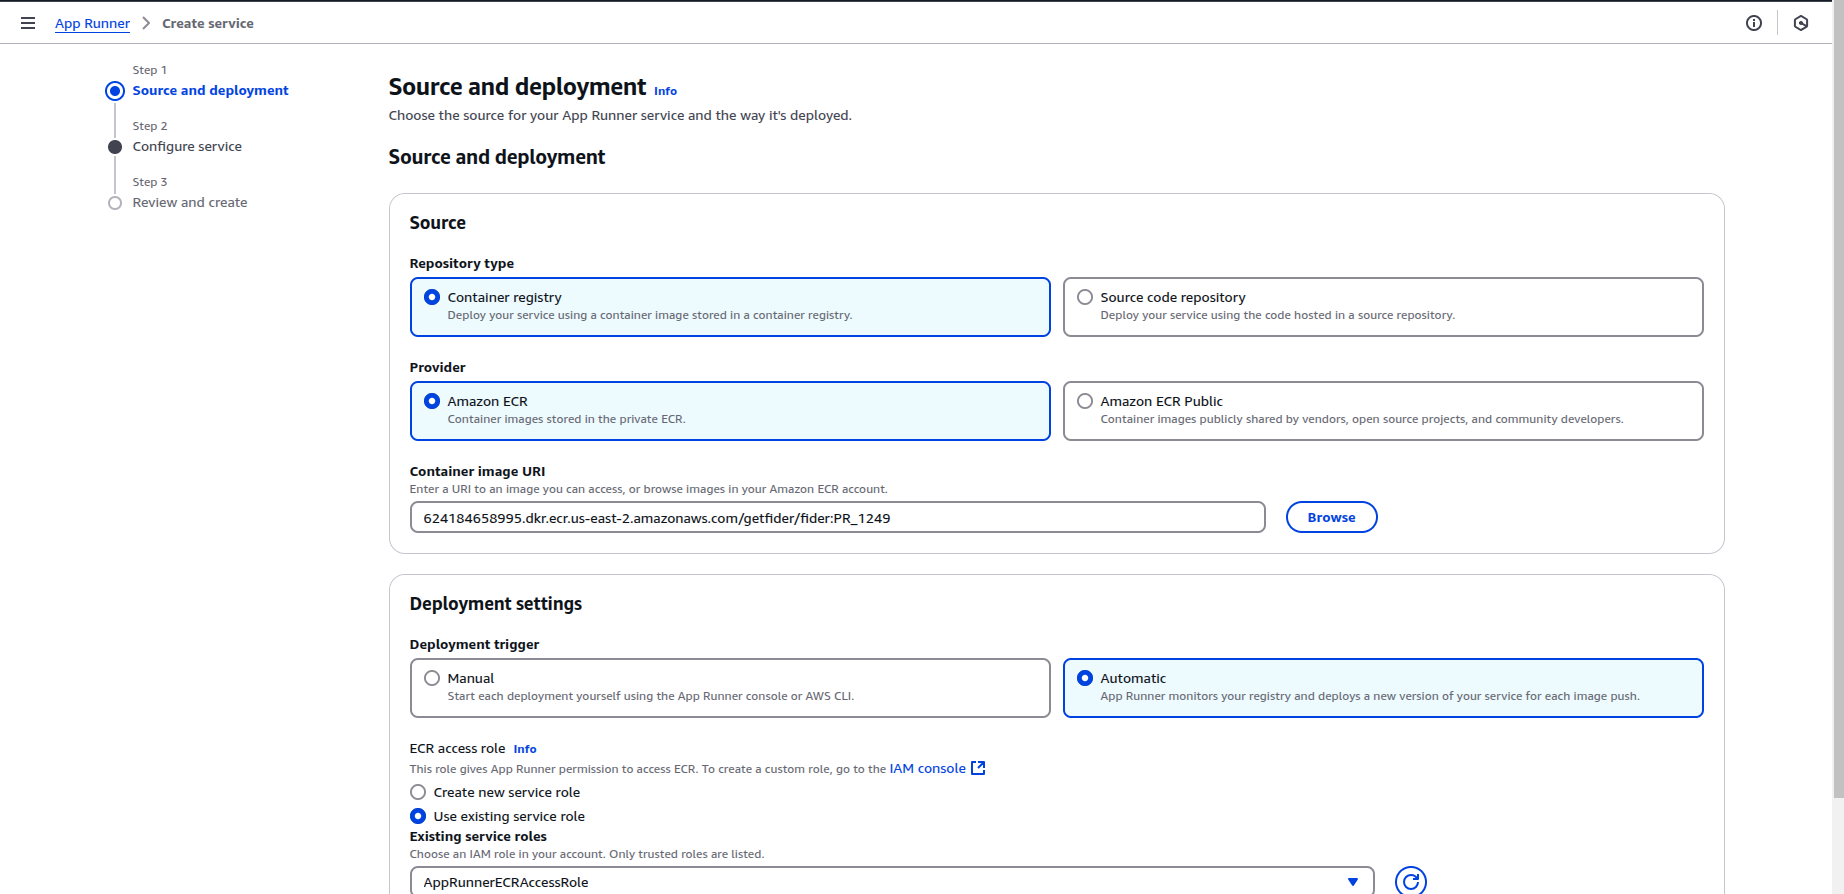Screen dimensions: 1844x894
Task: Click the Configure service step in wizard
Action: tap(187, 146)
